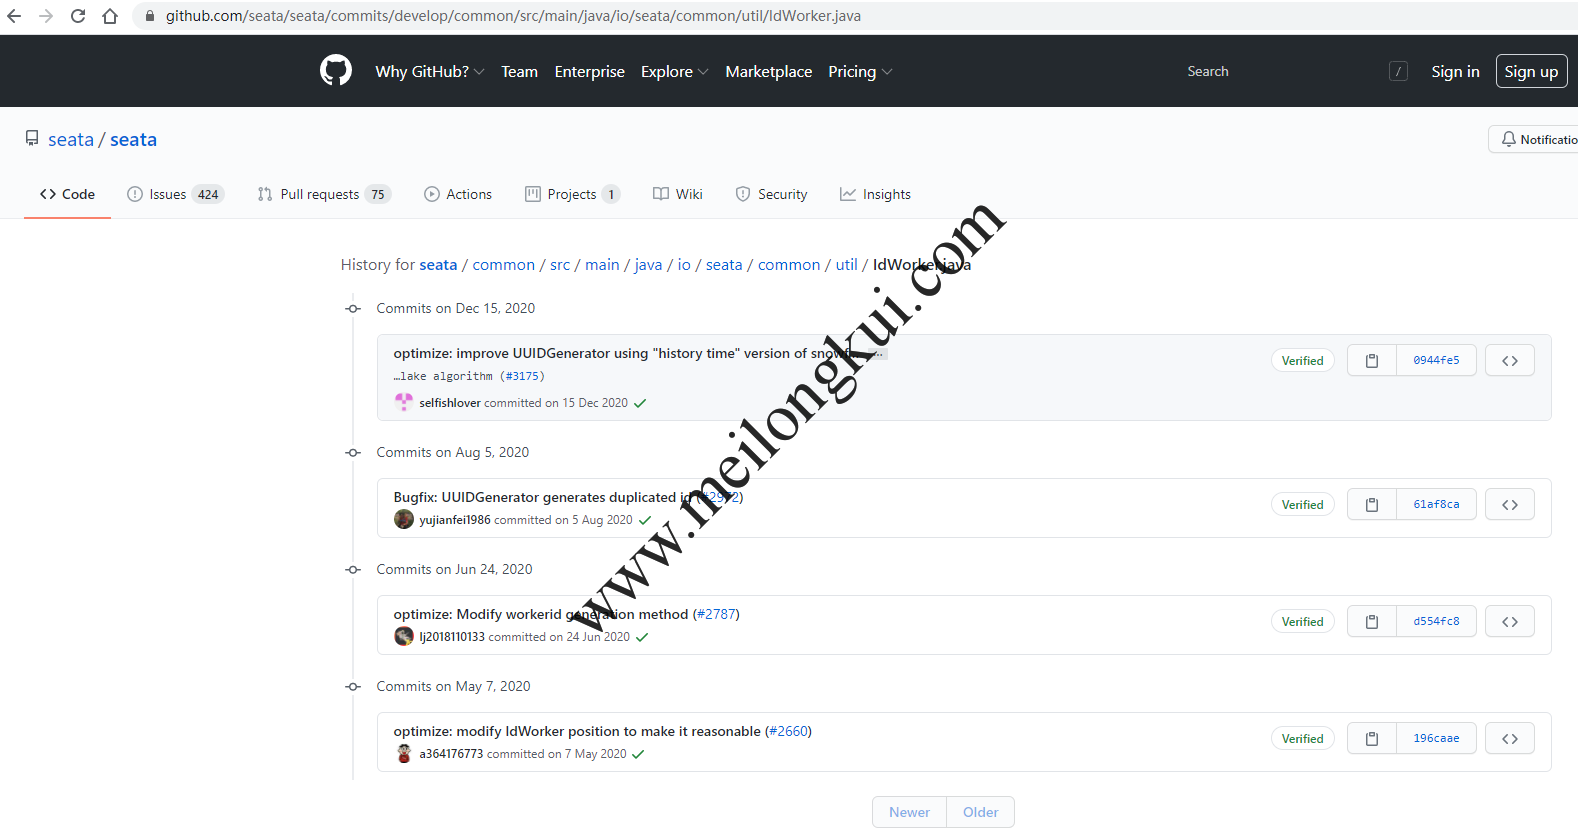1578x837 pixels.
Task: Expand the Why GitHub? dropdown menu
Action: click(x=429, y=72)
